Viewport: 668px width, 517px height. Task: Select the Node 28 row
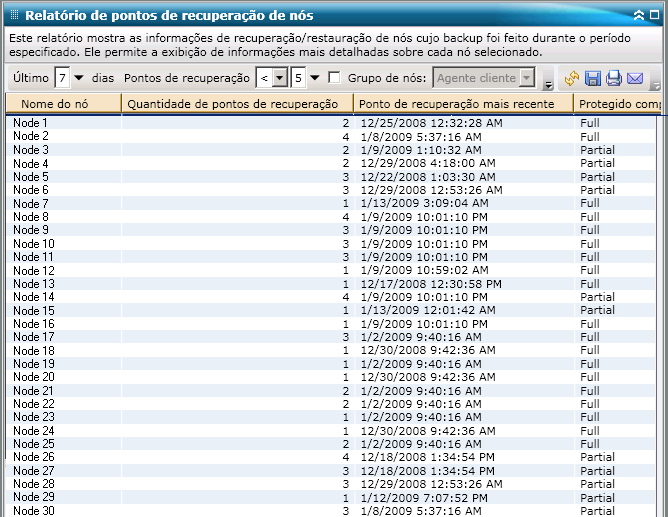[x=331, y=484]
